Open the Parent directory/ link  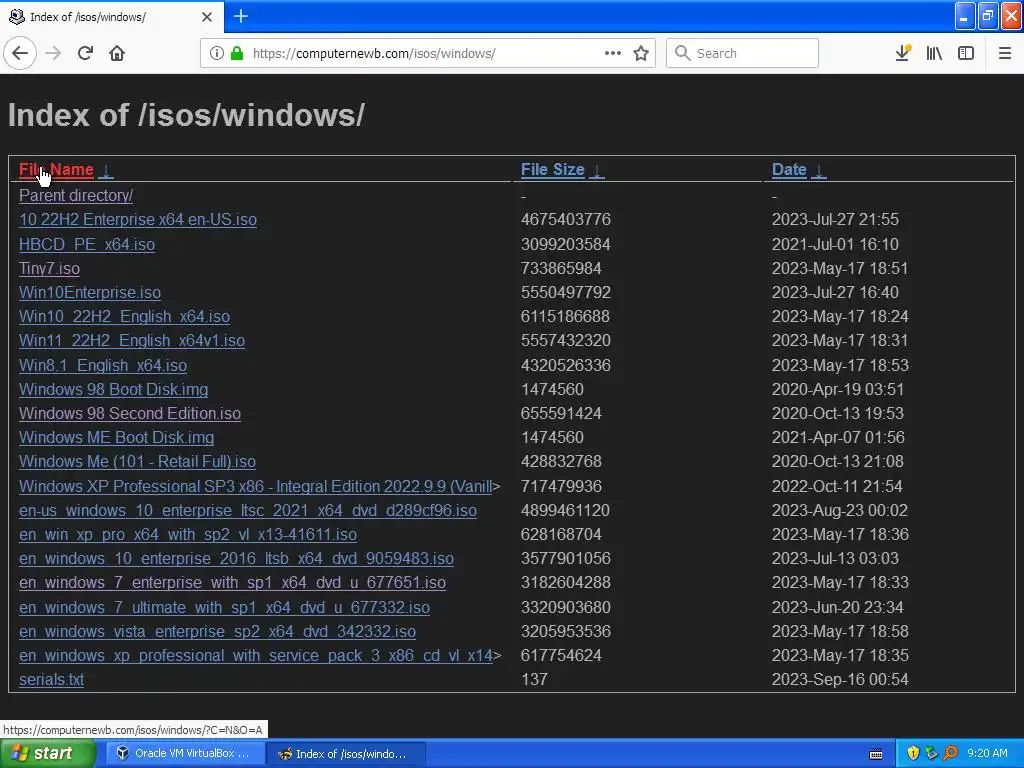[x=76, y=195]
